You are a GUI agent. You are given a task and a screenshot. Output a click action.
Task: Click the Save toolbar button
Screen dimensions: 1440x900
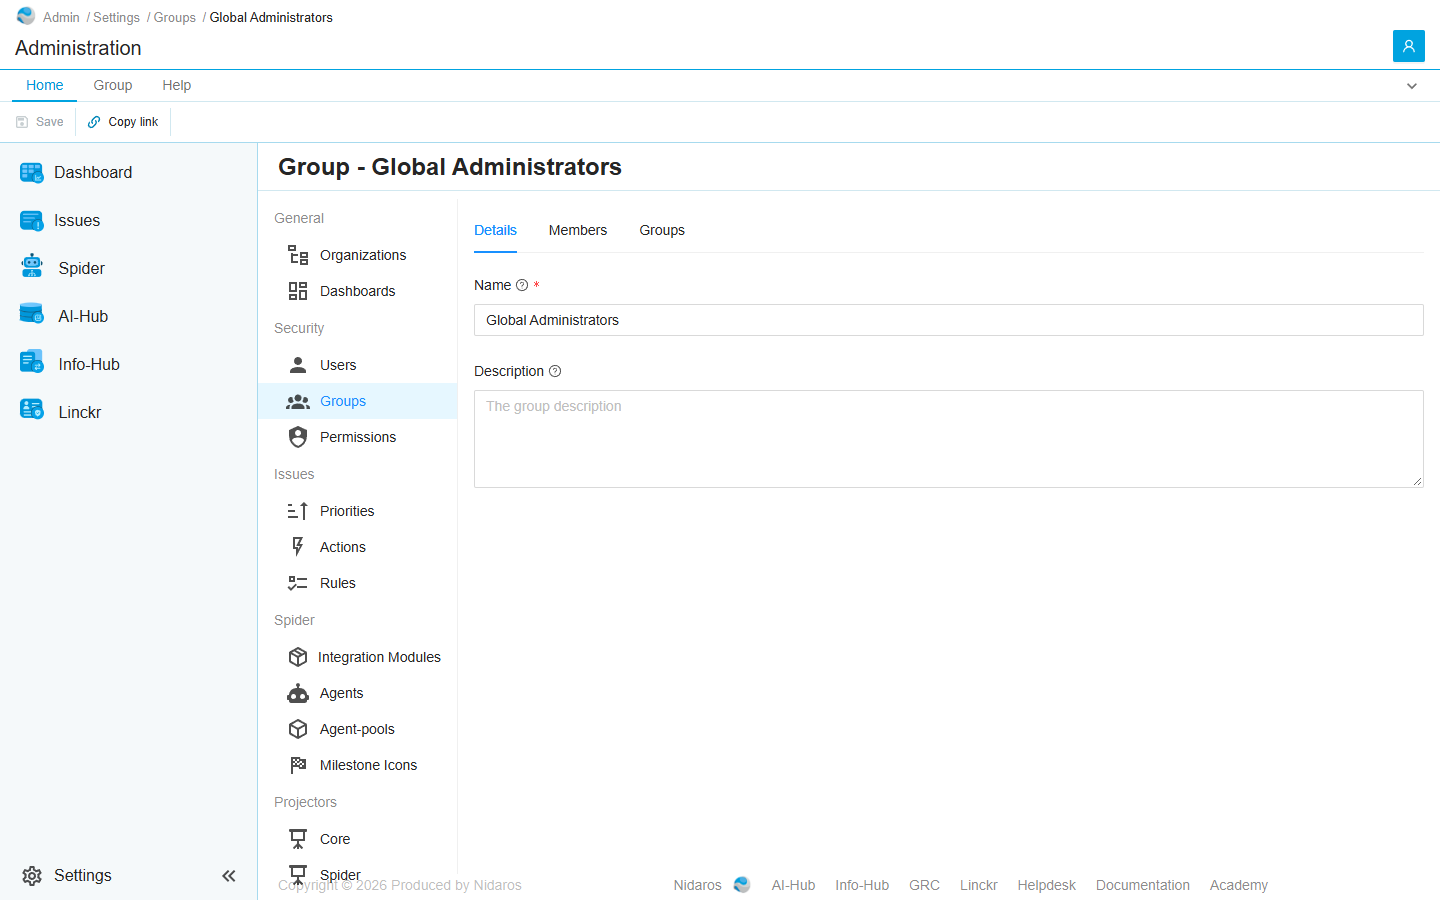[x=40, y=122]
